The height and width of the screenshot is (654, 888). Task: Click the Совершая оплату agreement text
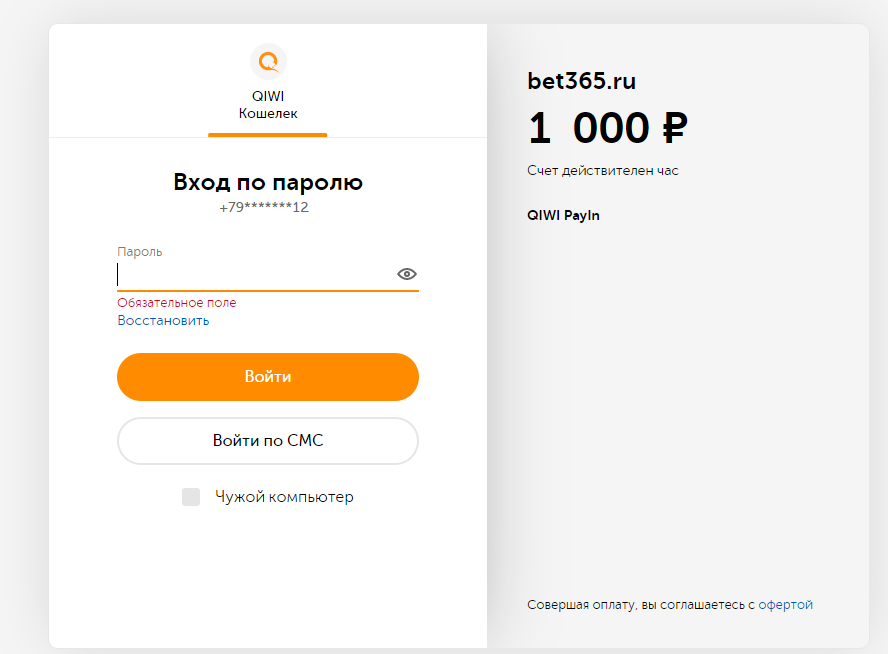pos(641,605)
